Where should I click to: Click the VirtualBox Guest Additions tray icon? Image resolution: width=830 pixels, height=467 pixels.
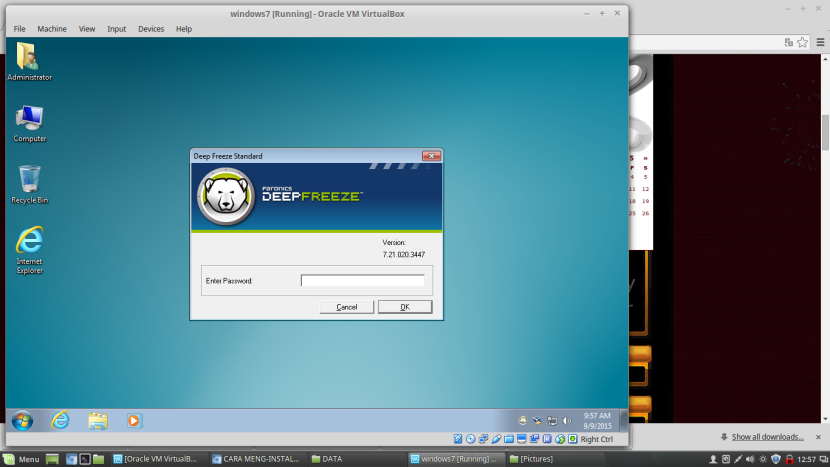click(537, 421)
